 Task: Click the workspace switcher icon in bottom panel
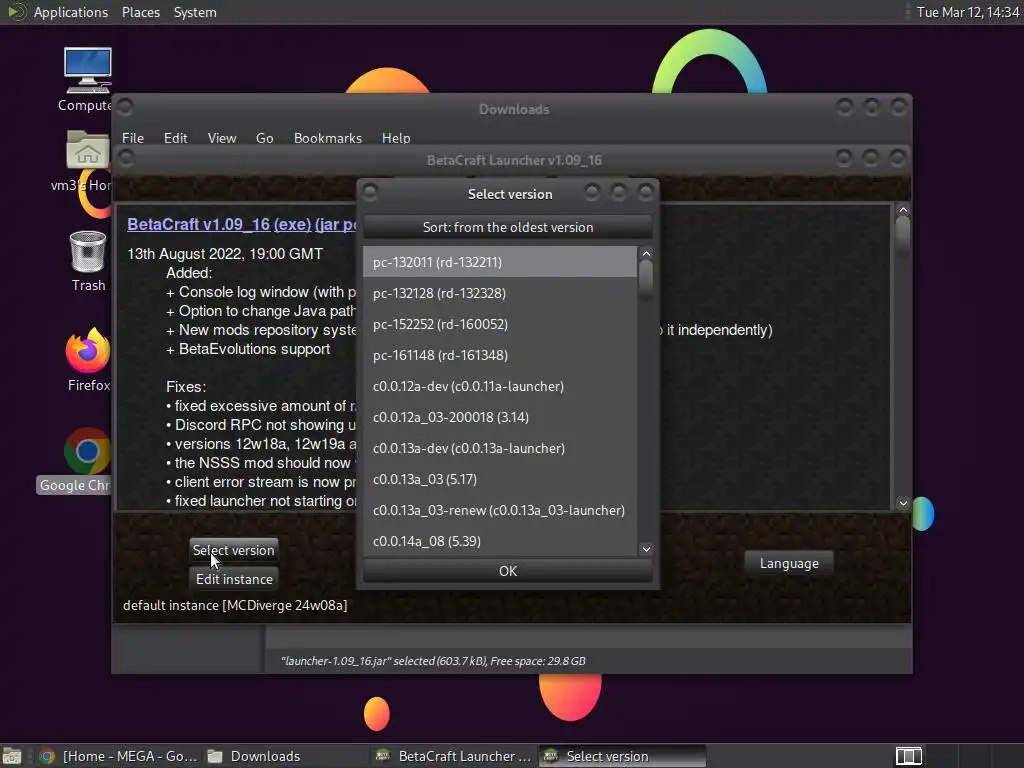click(908, 756)
